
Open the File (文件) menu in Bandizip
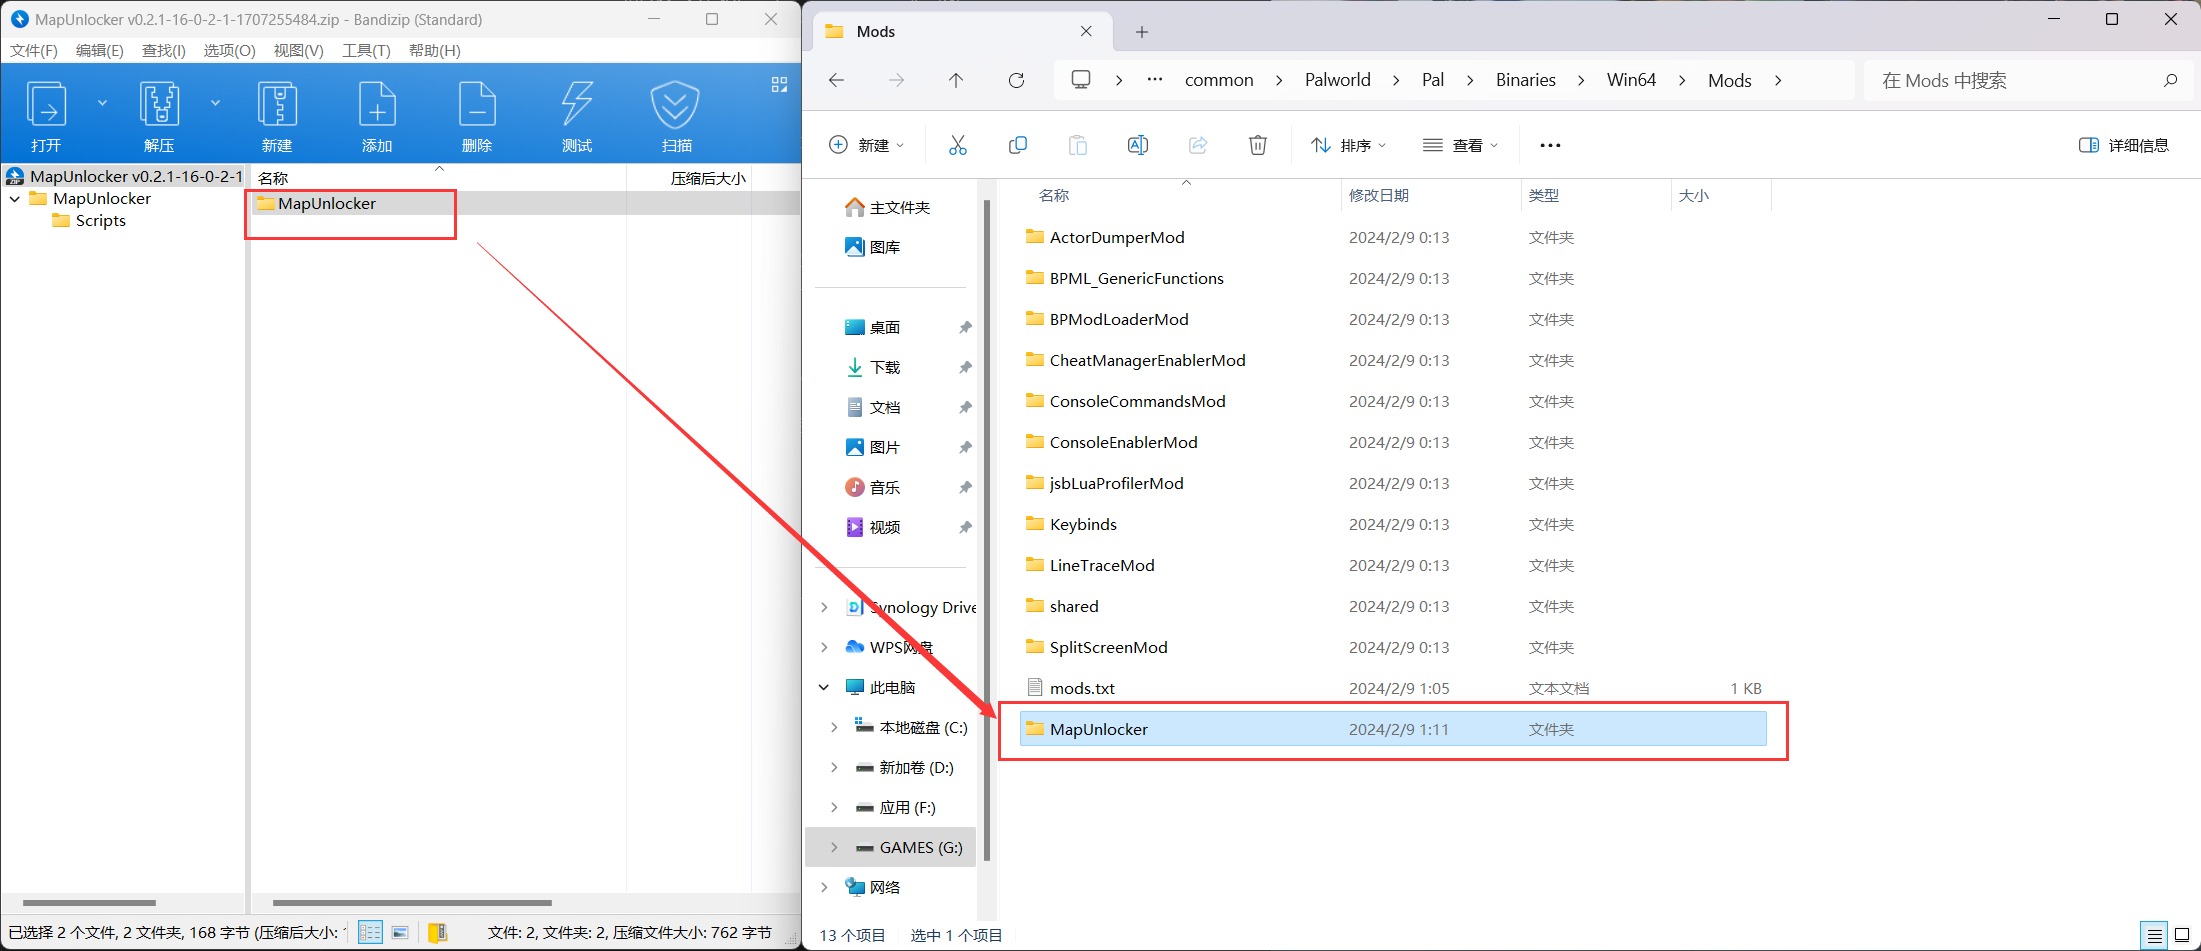pos(33,50)
